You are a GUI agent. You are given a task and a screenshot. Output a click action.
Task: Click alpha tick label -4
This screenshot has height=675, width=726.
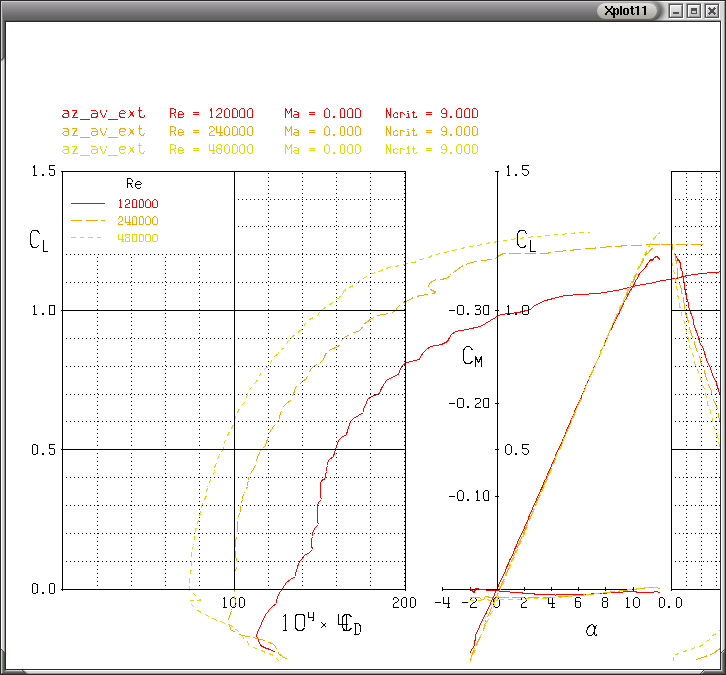point(443,603)
